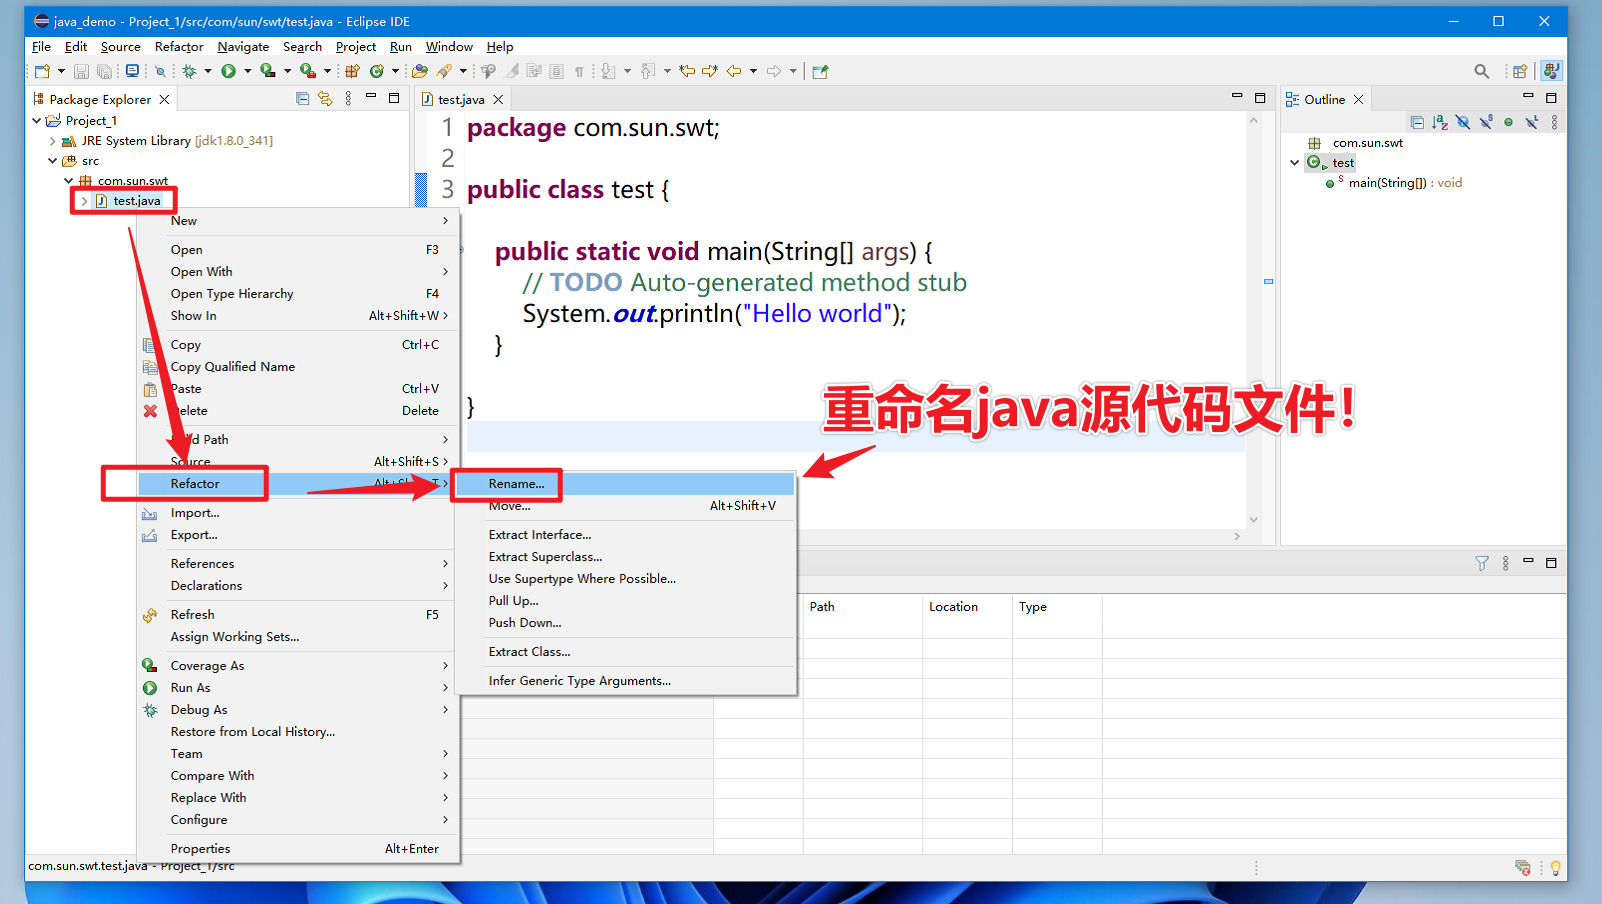Click the Run External Tools toolbar icon
1602x904 pixels.
coord(308,71)
